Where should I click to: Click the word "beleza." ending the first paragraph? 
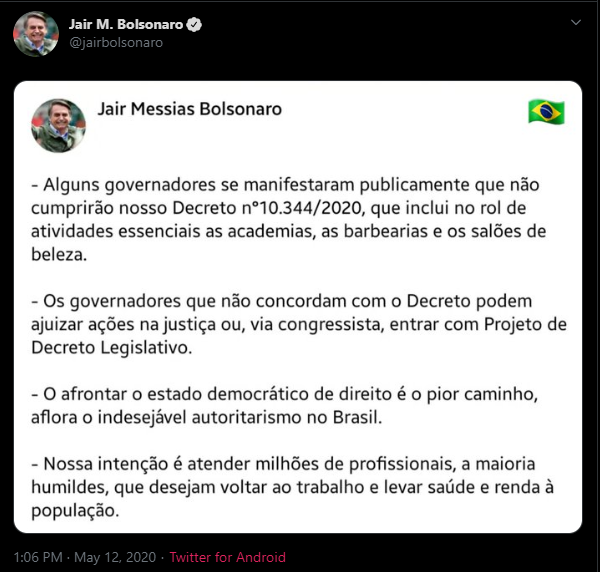coord(59,254)
